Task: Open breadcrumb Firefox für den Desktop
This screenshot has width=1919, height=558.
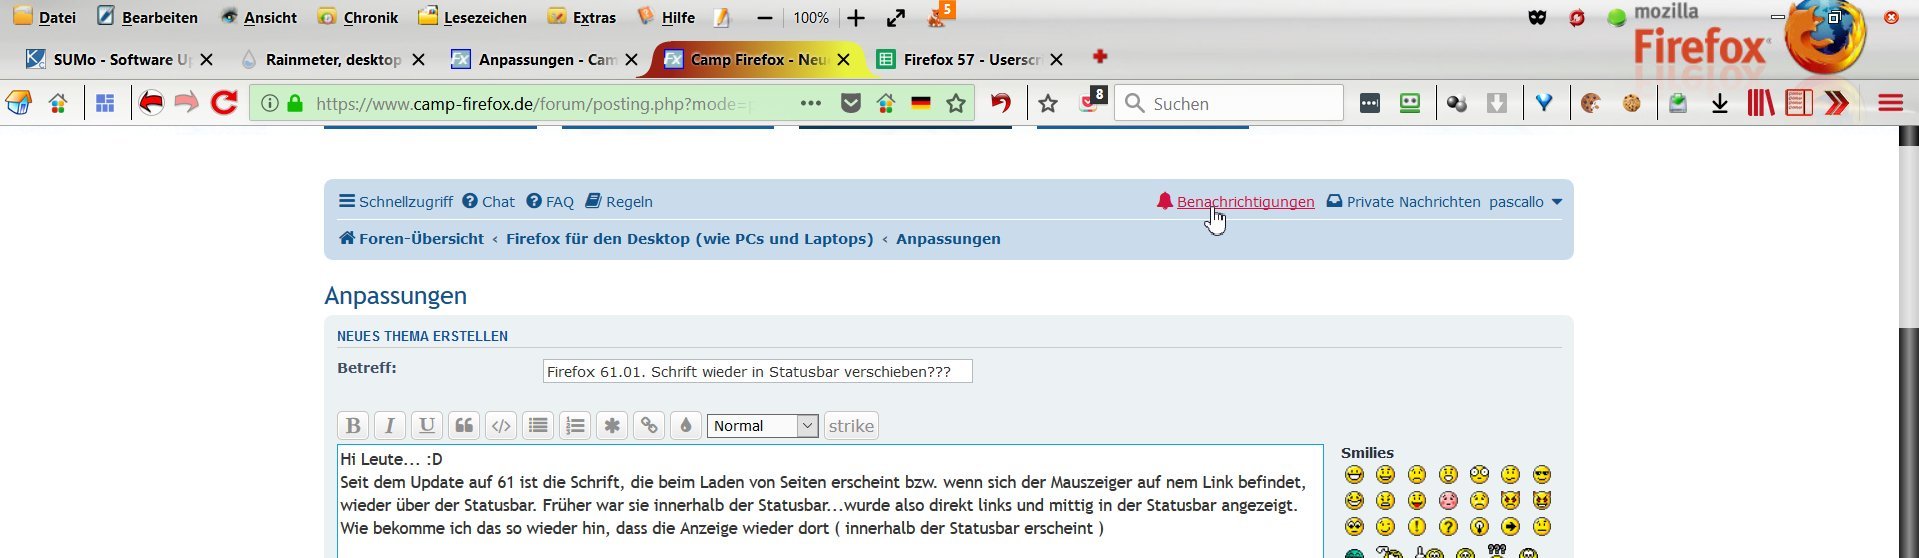Action: point(689,238)
